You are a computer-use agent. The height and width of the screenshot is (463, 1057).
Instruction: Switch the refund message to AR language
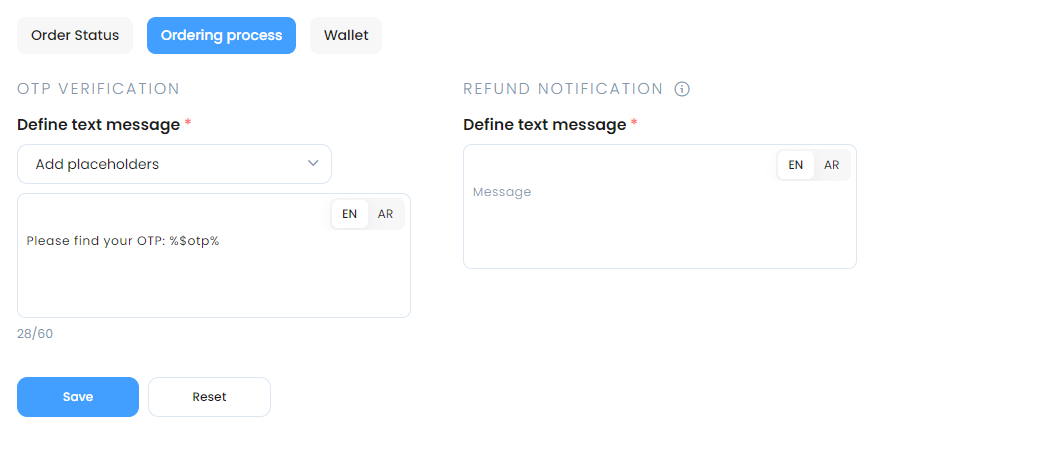831,165
